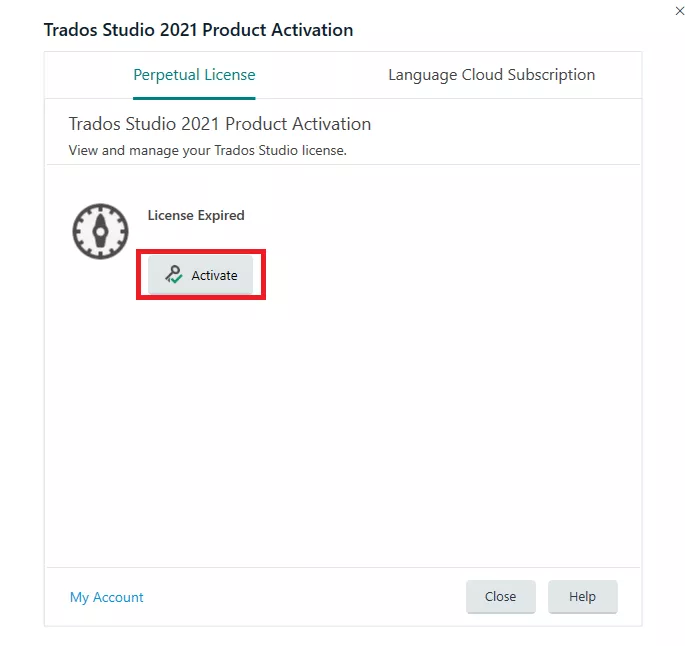Click the teal underline beneath Perpetual License
This screenshot has width=685, height=646.
[x=194, y=98]
